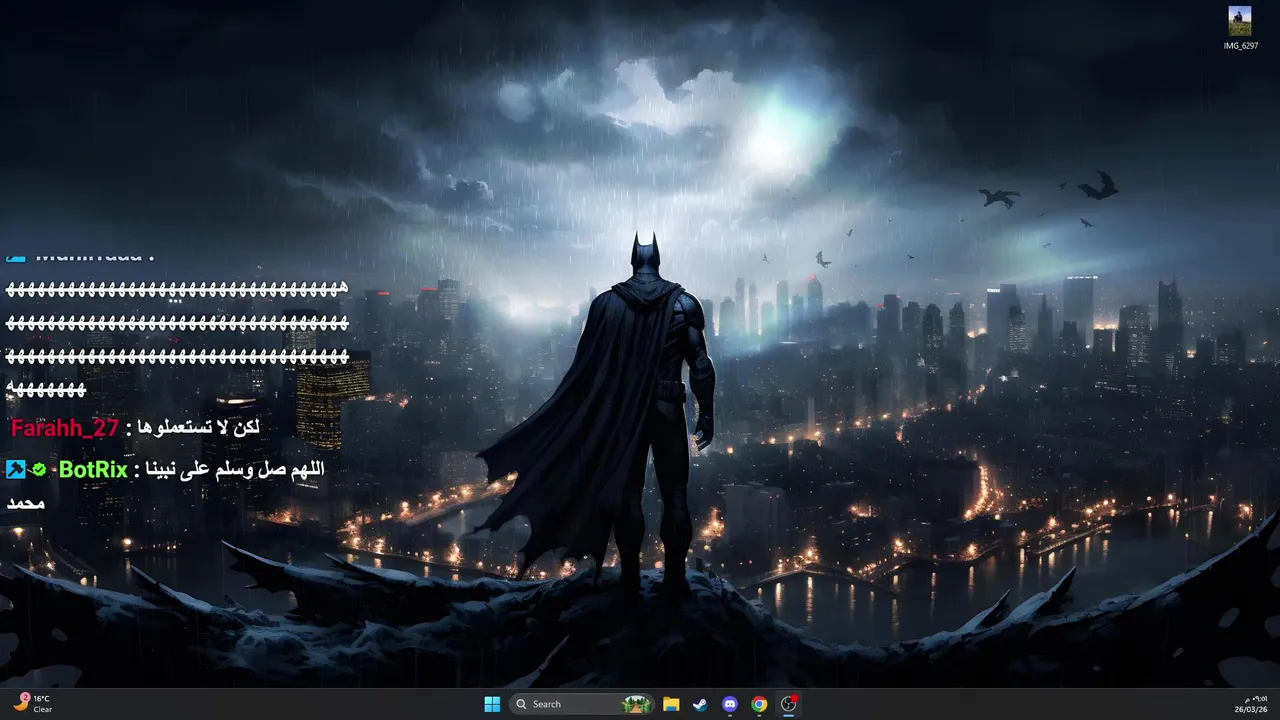The height and width of the screenshot is (720, 1280).
Task: Open the Windows Start menu
Action: pyautogui.click(x=492, y=704)
